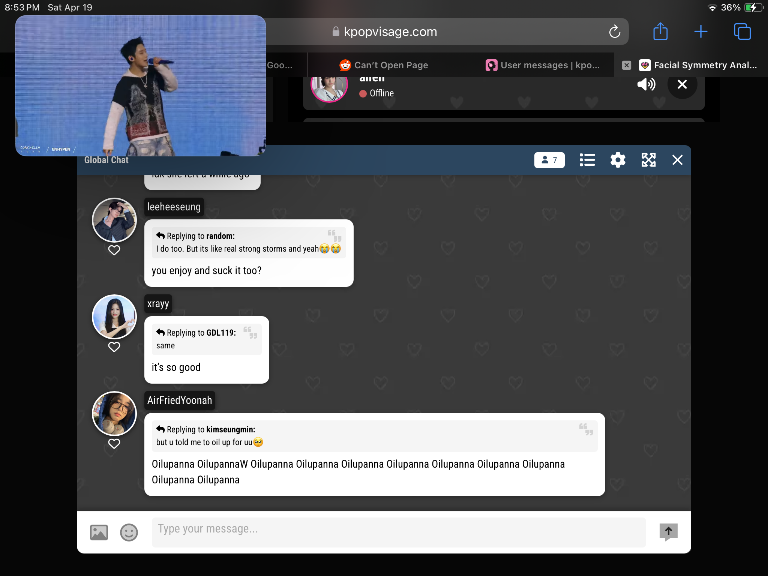The height and width of the screenshot is (576, 768).
Task: Open the quoted reply to GDL119
Action: tap(206, 339)
